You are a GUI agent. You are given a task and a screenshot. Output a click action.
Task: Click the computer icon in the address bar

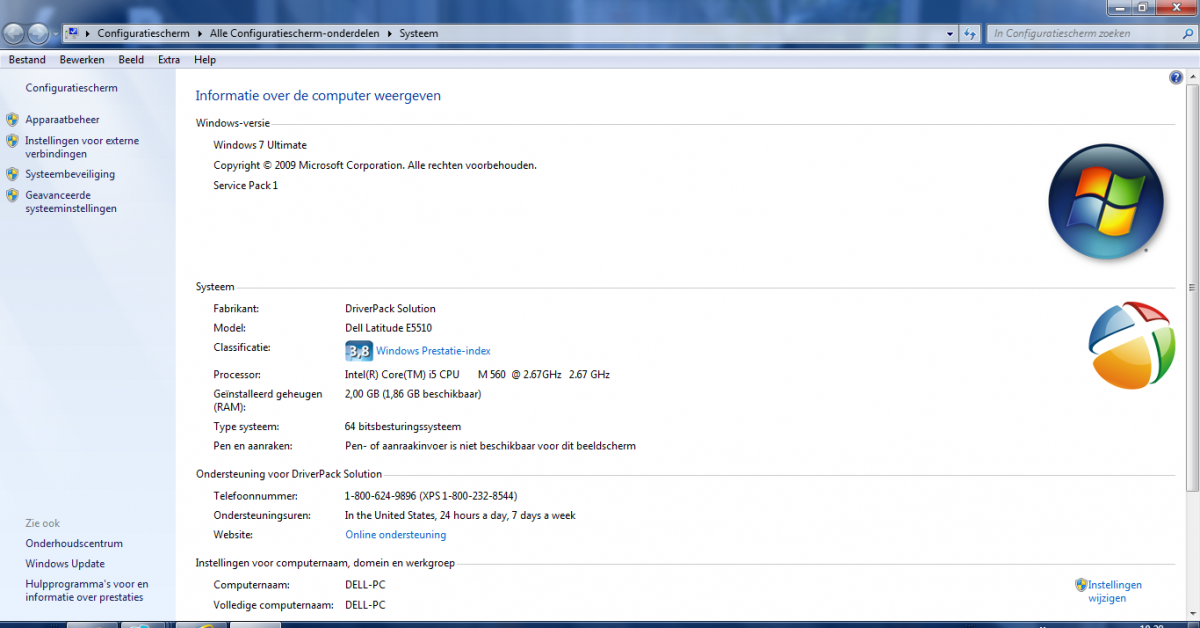[x=72, y=33]
